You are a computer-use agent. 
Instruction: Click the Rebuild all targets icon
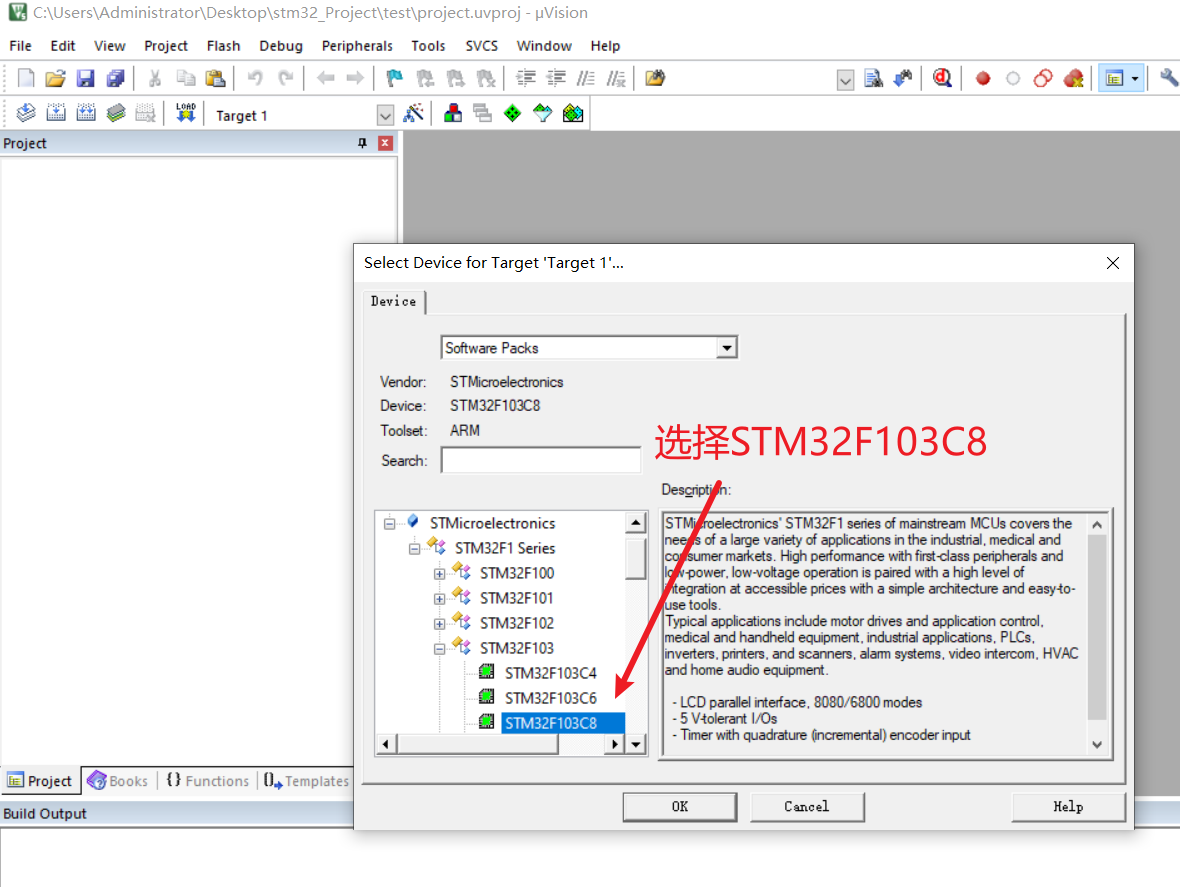pos(86,114)
